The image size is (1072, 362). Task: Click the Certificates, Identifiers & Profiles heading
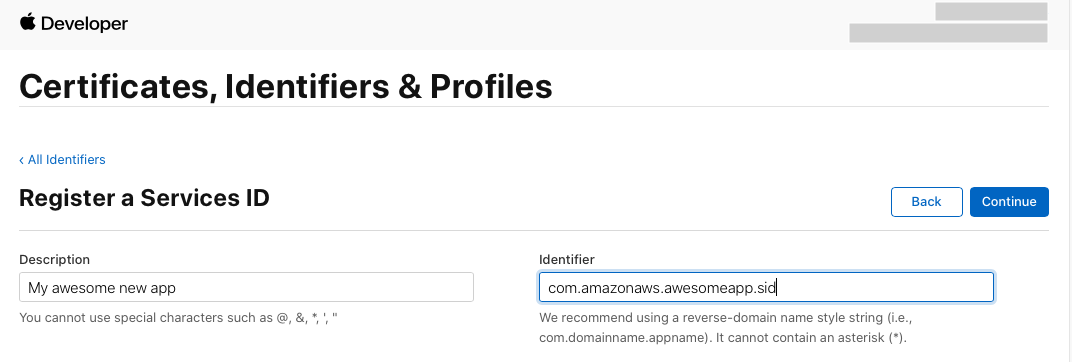coord(286,87)
